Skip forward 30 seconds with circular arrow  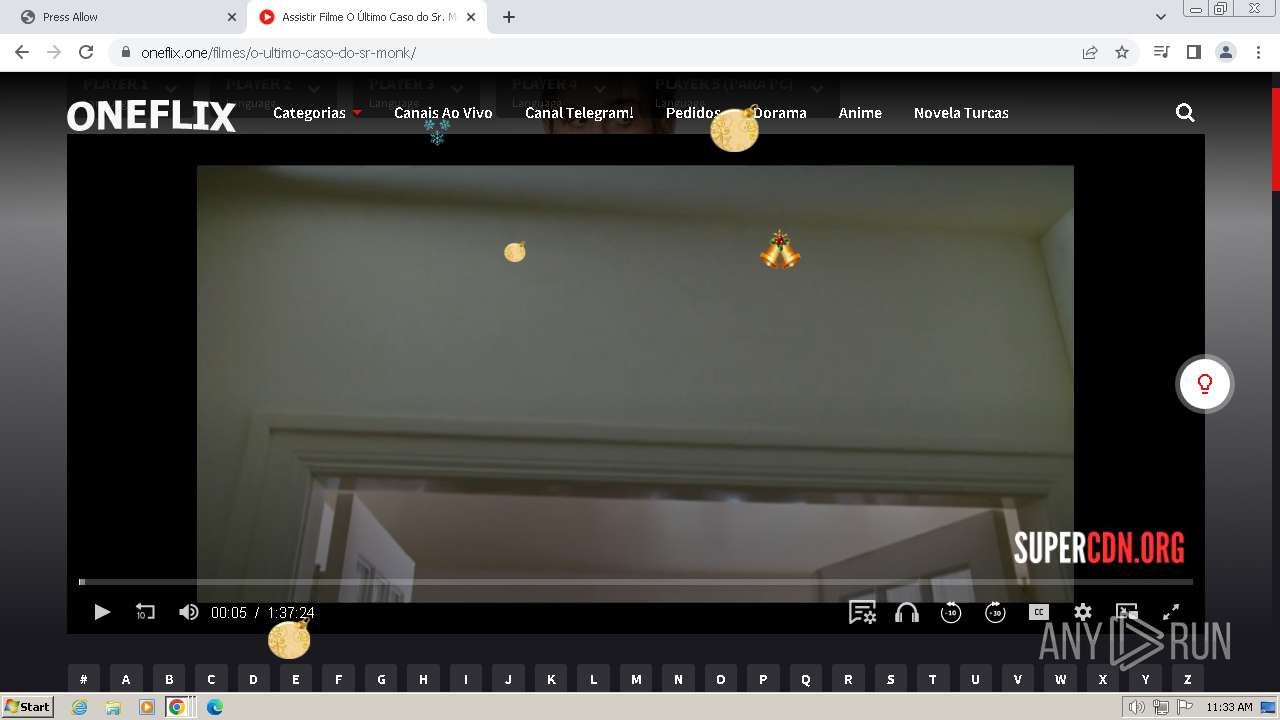coord(995,612)
